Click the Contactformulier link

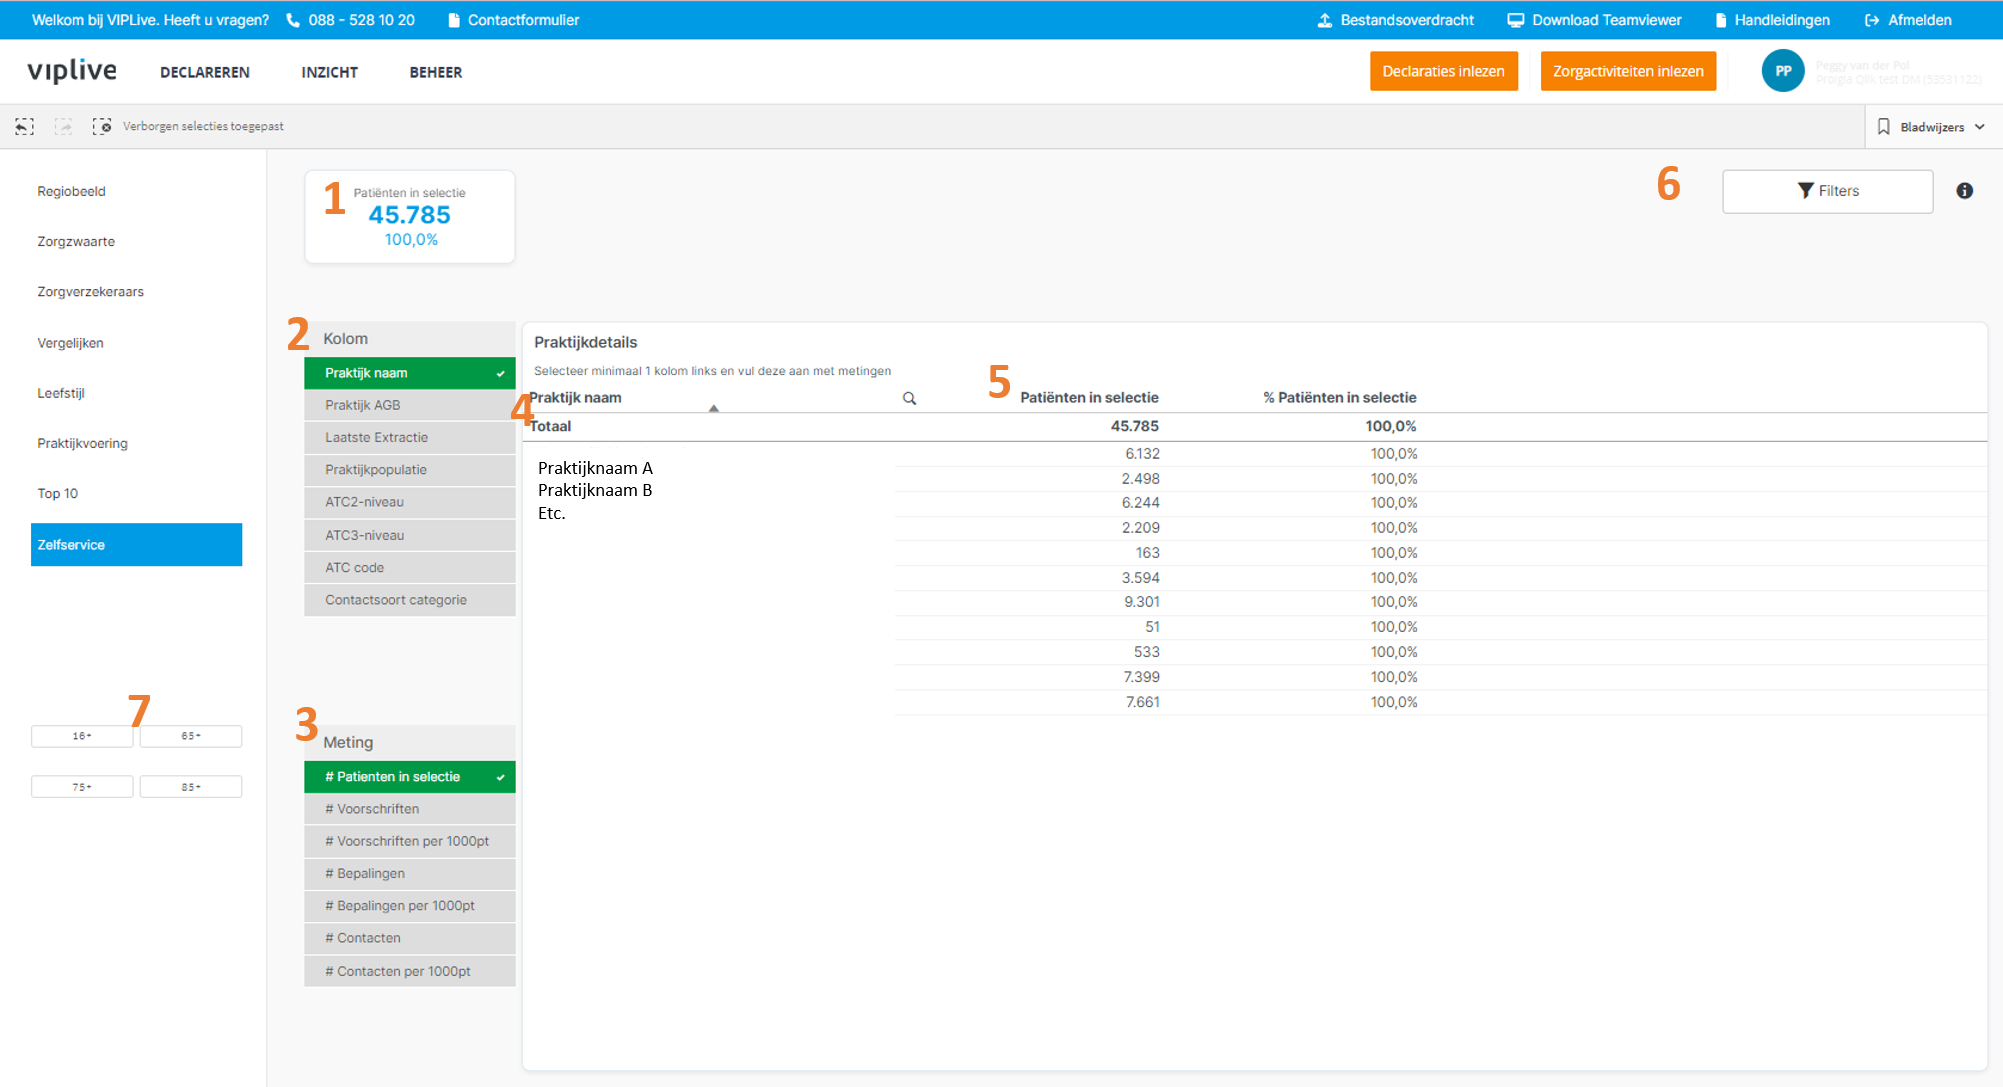click(x=523, y=20)
